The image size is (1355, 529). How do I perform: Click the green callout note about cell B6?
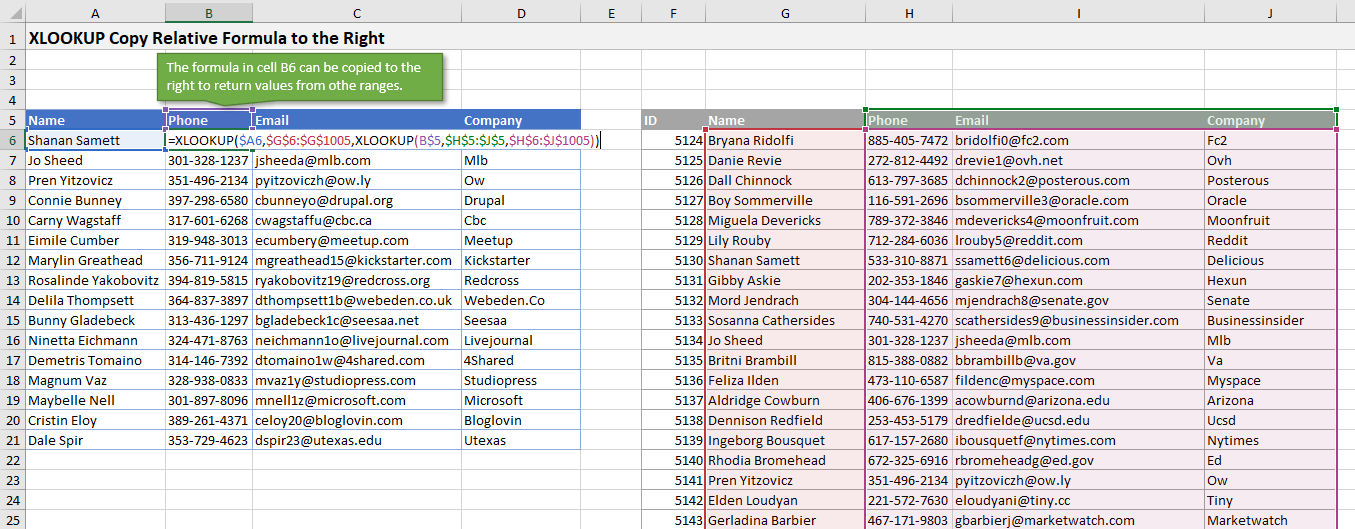(299, 77)
